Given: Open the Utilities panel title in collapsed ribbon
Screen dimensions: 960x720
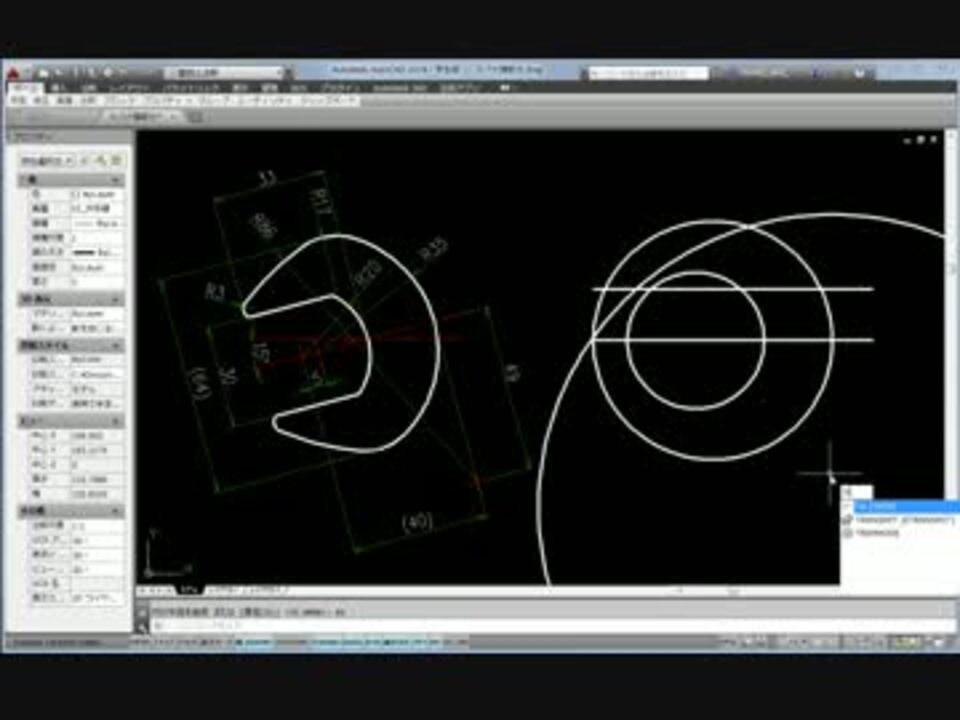Looking at the screenshot, I should (266, 100).
